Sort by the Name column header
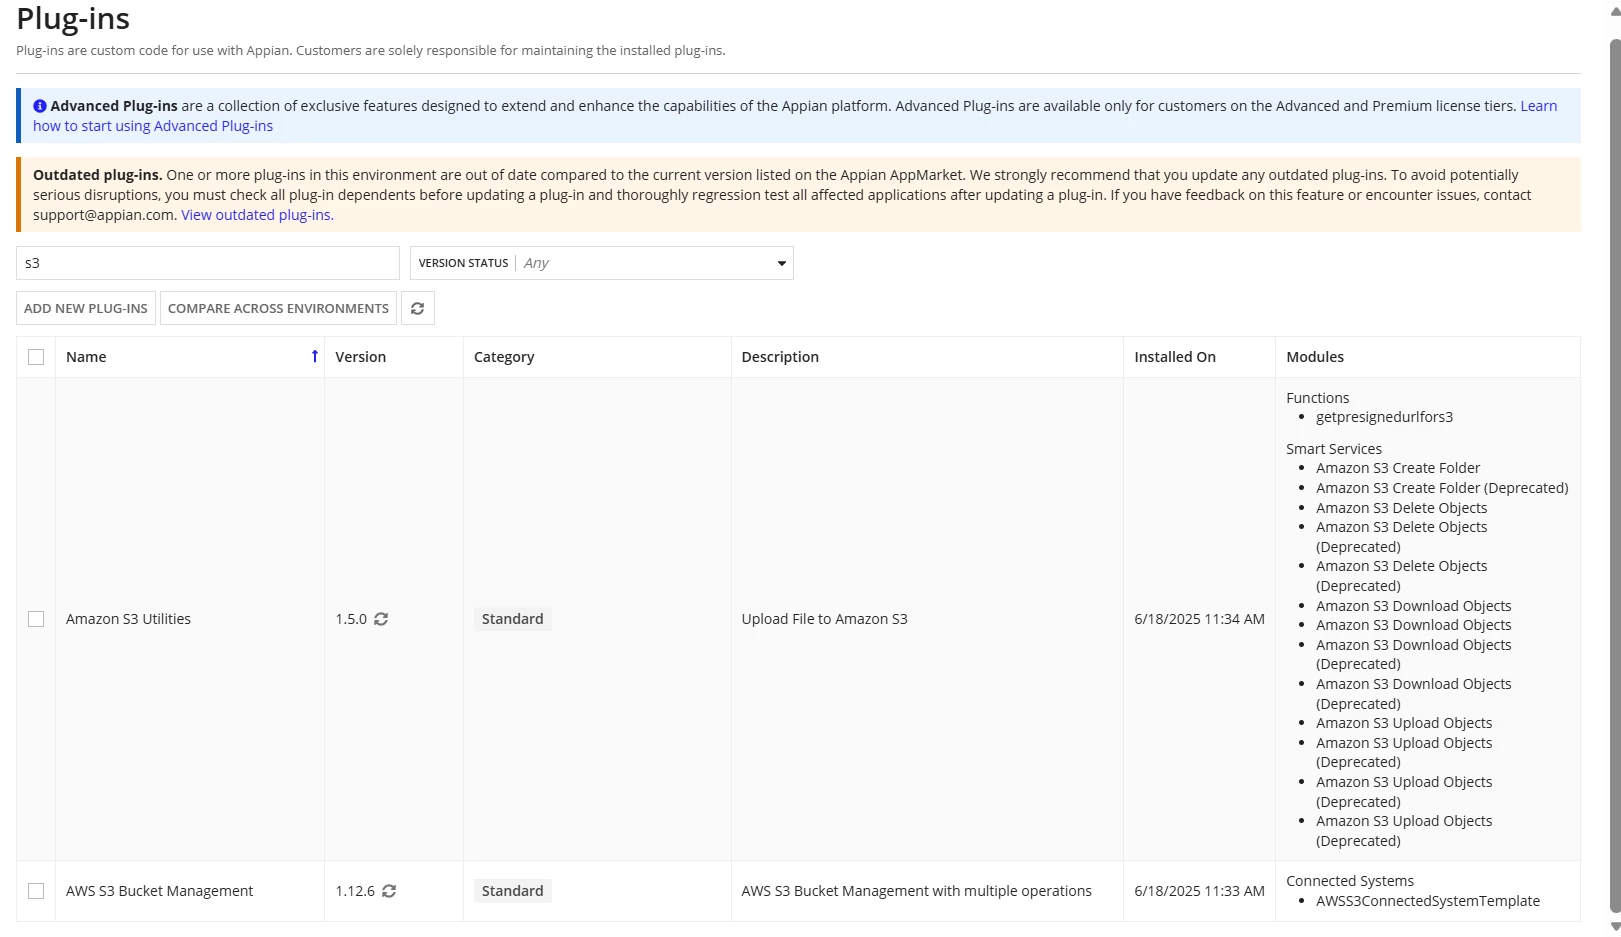The height and width of the screenshot is (937, 1621). [86, 357]
